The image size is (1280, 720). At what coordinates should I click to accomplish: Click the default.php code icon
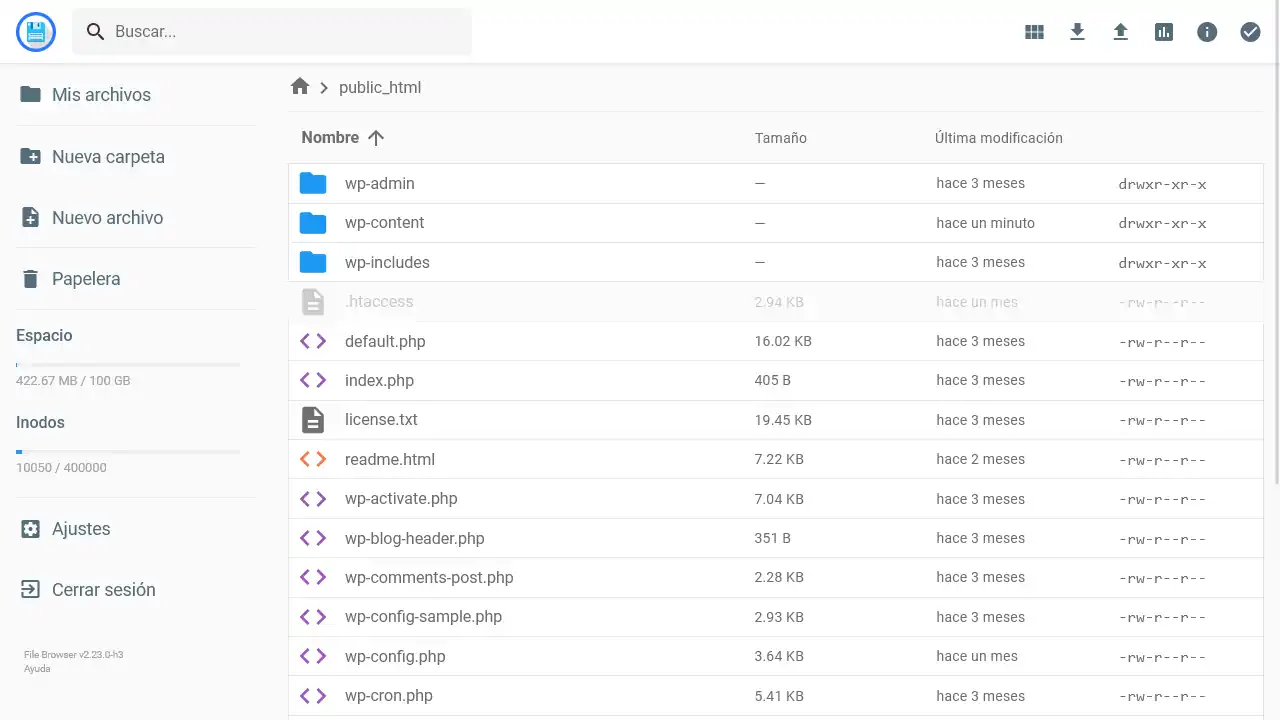click(313, 341)
